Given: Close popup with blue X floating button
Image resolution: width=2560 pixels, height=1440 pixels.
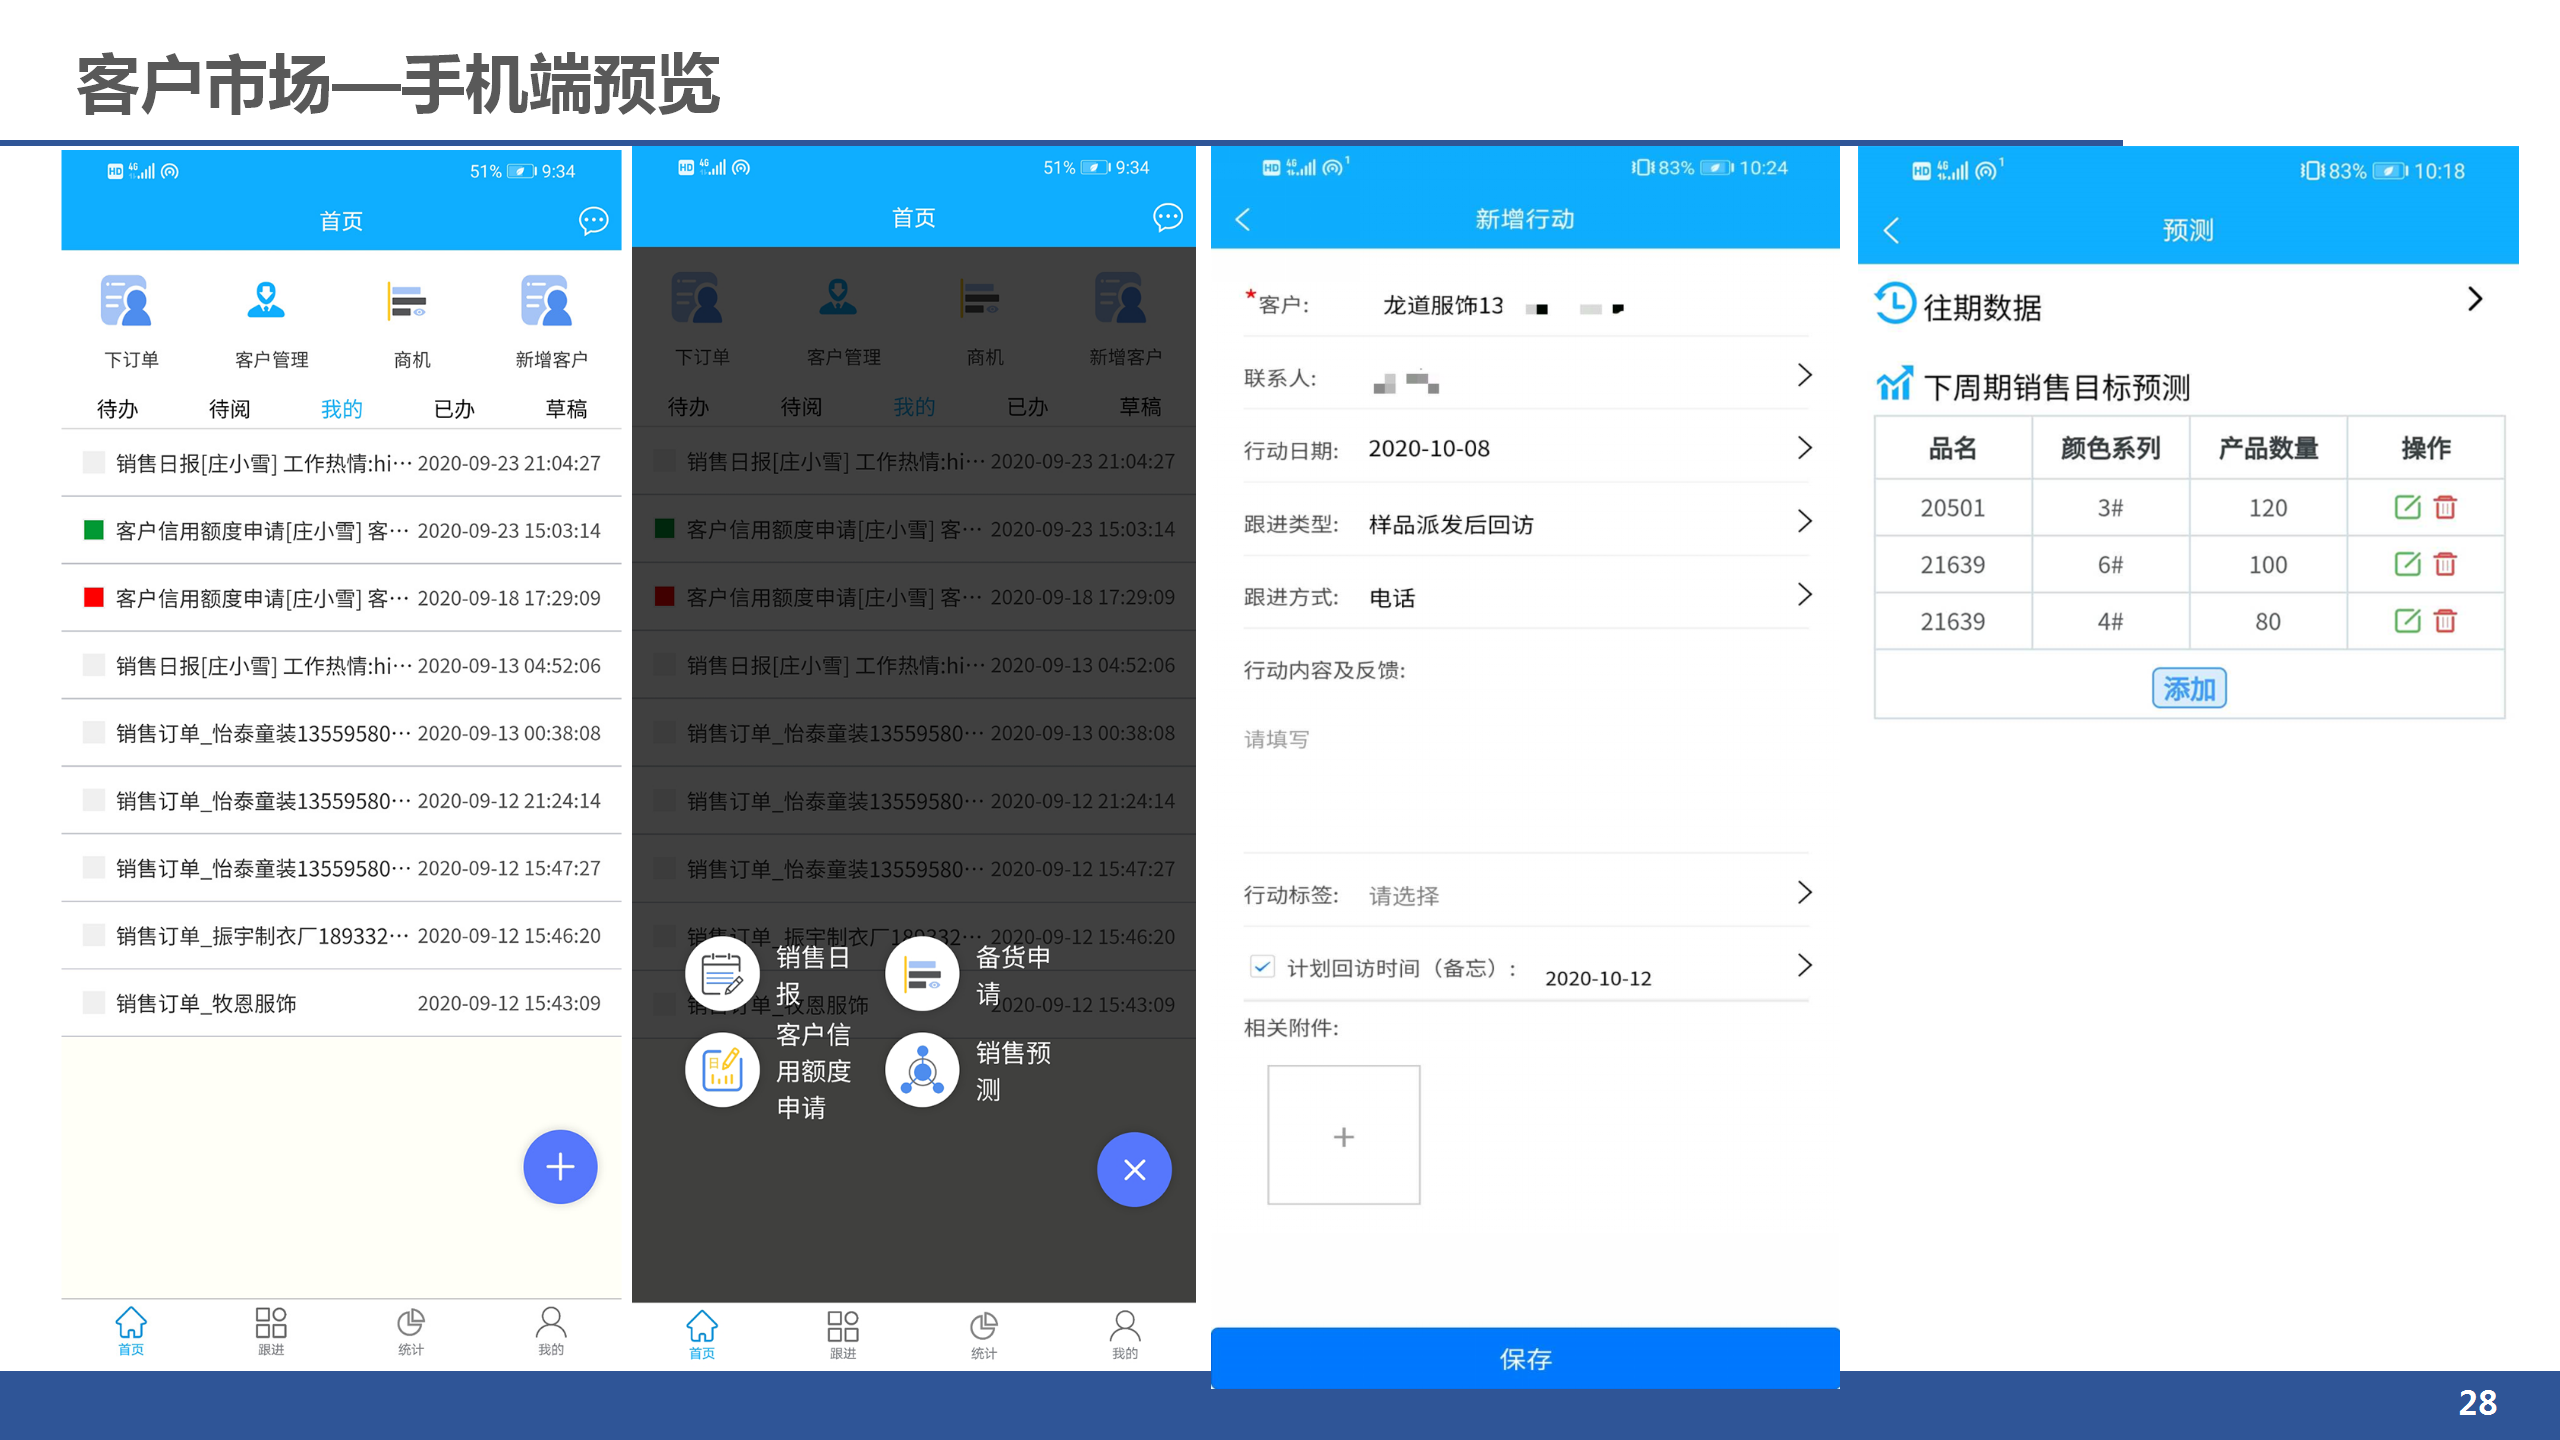Looking at the screenshot, I should (x=1134, y=1170).
